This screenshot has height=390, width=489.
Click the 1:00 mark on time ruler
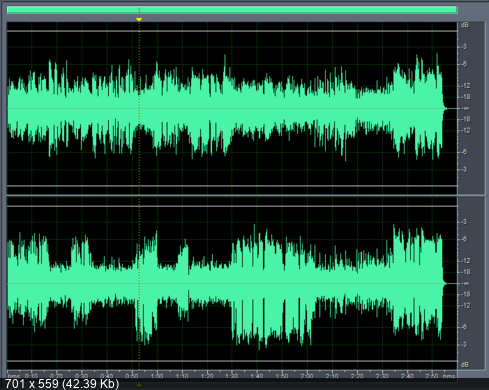[157, 376]
